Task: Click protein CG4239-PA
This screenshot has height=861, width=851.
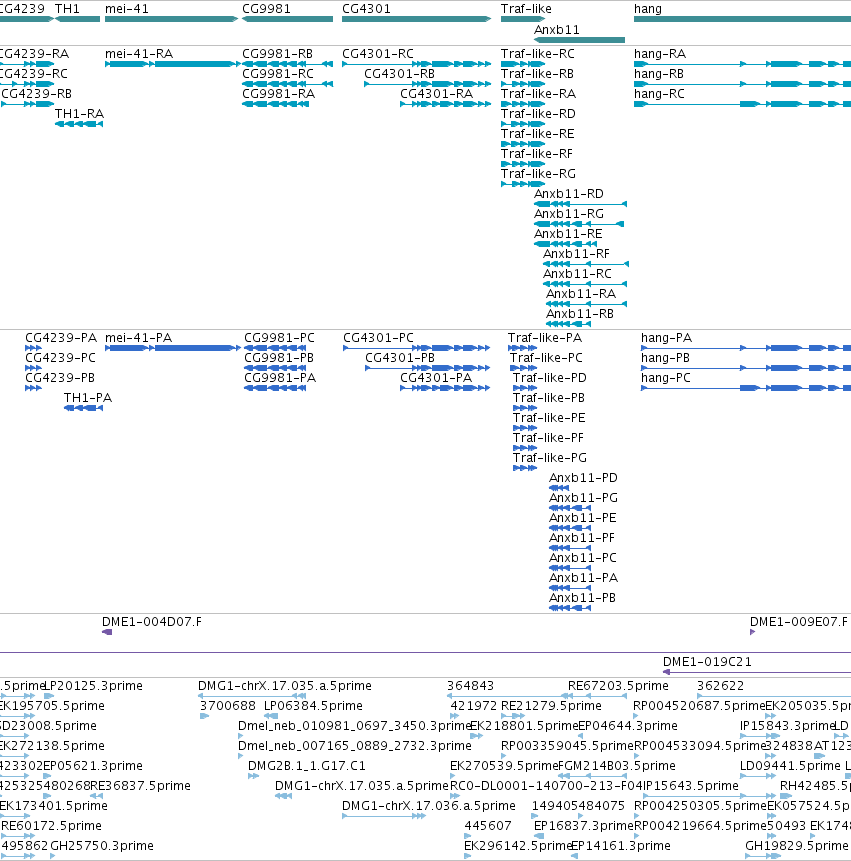Action: tap(61, 338)
